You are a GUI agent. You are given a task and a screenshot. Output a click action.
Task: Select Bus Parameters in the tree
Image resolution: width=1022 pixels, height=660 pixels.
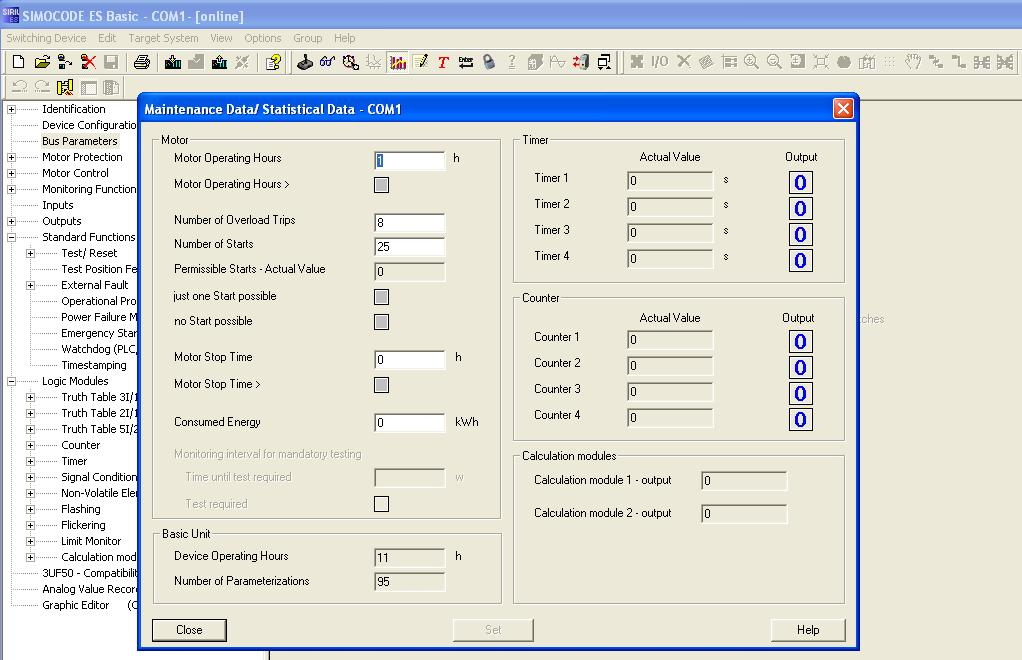80,141
